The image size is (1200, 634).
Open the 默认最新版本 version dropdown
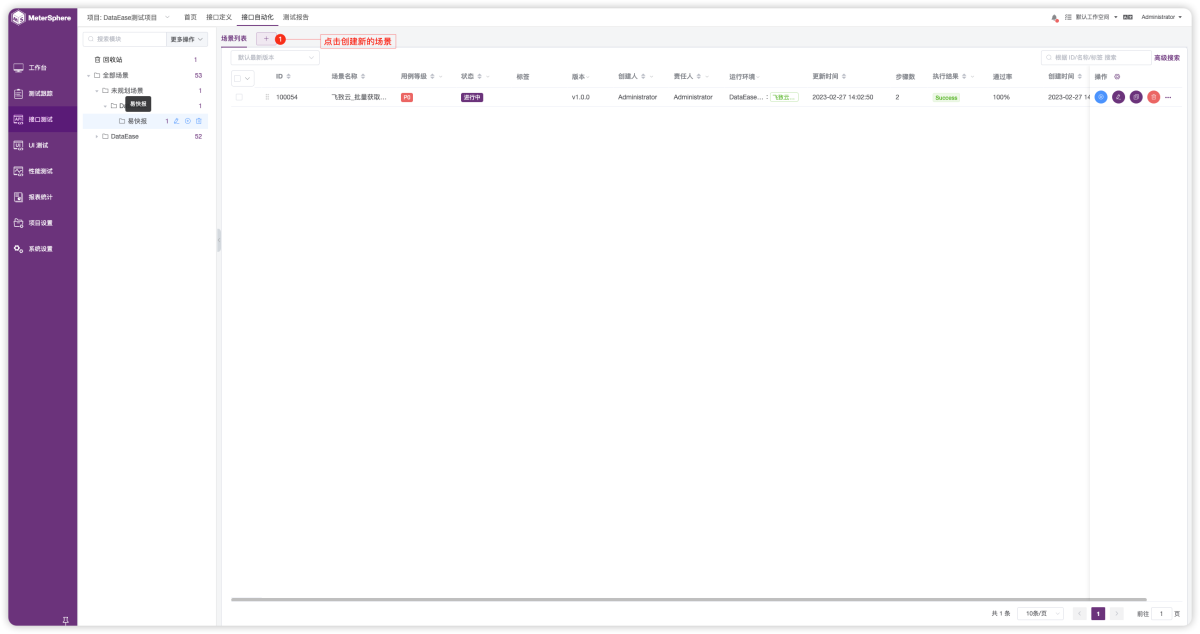(275, 58)
